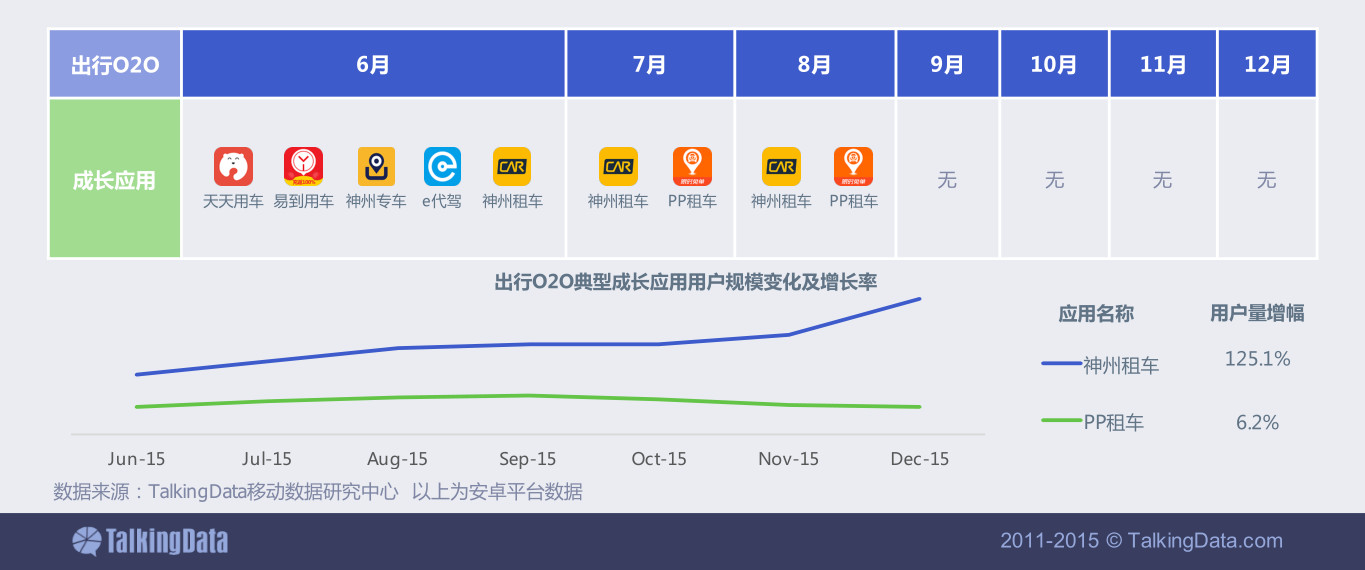1365x570 pixels.
Task: Select the 12月 header cell
Action: (1267, 64)
